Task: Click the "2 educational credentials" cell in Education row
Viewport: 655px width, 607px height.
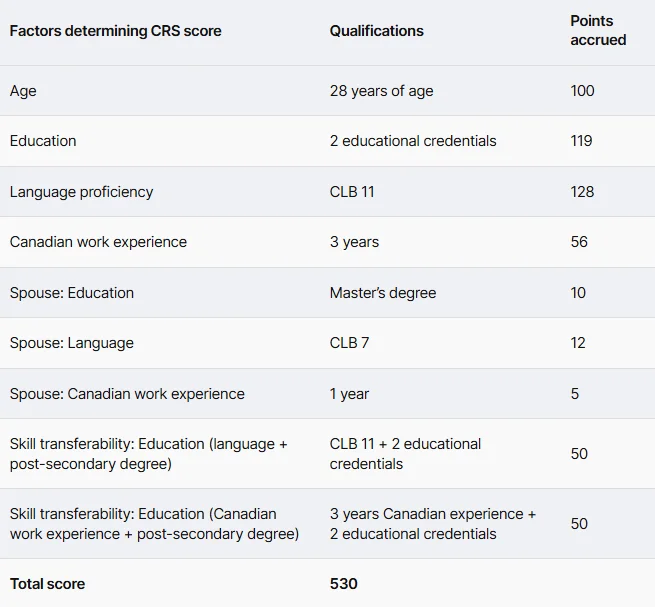Action: [x=413, y=141]
